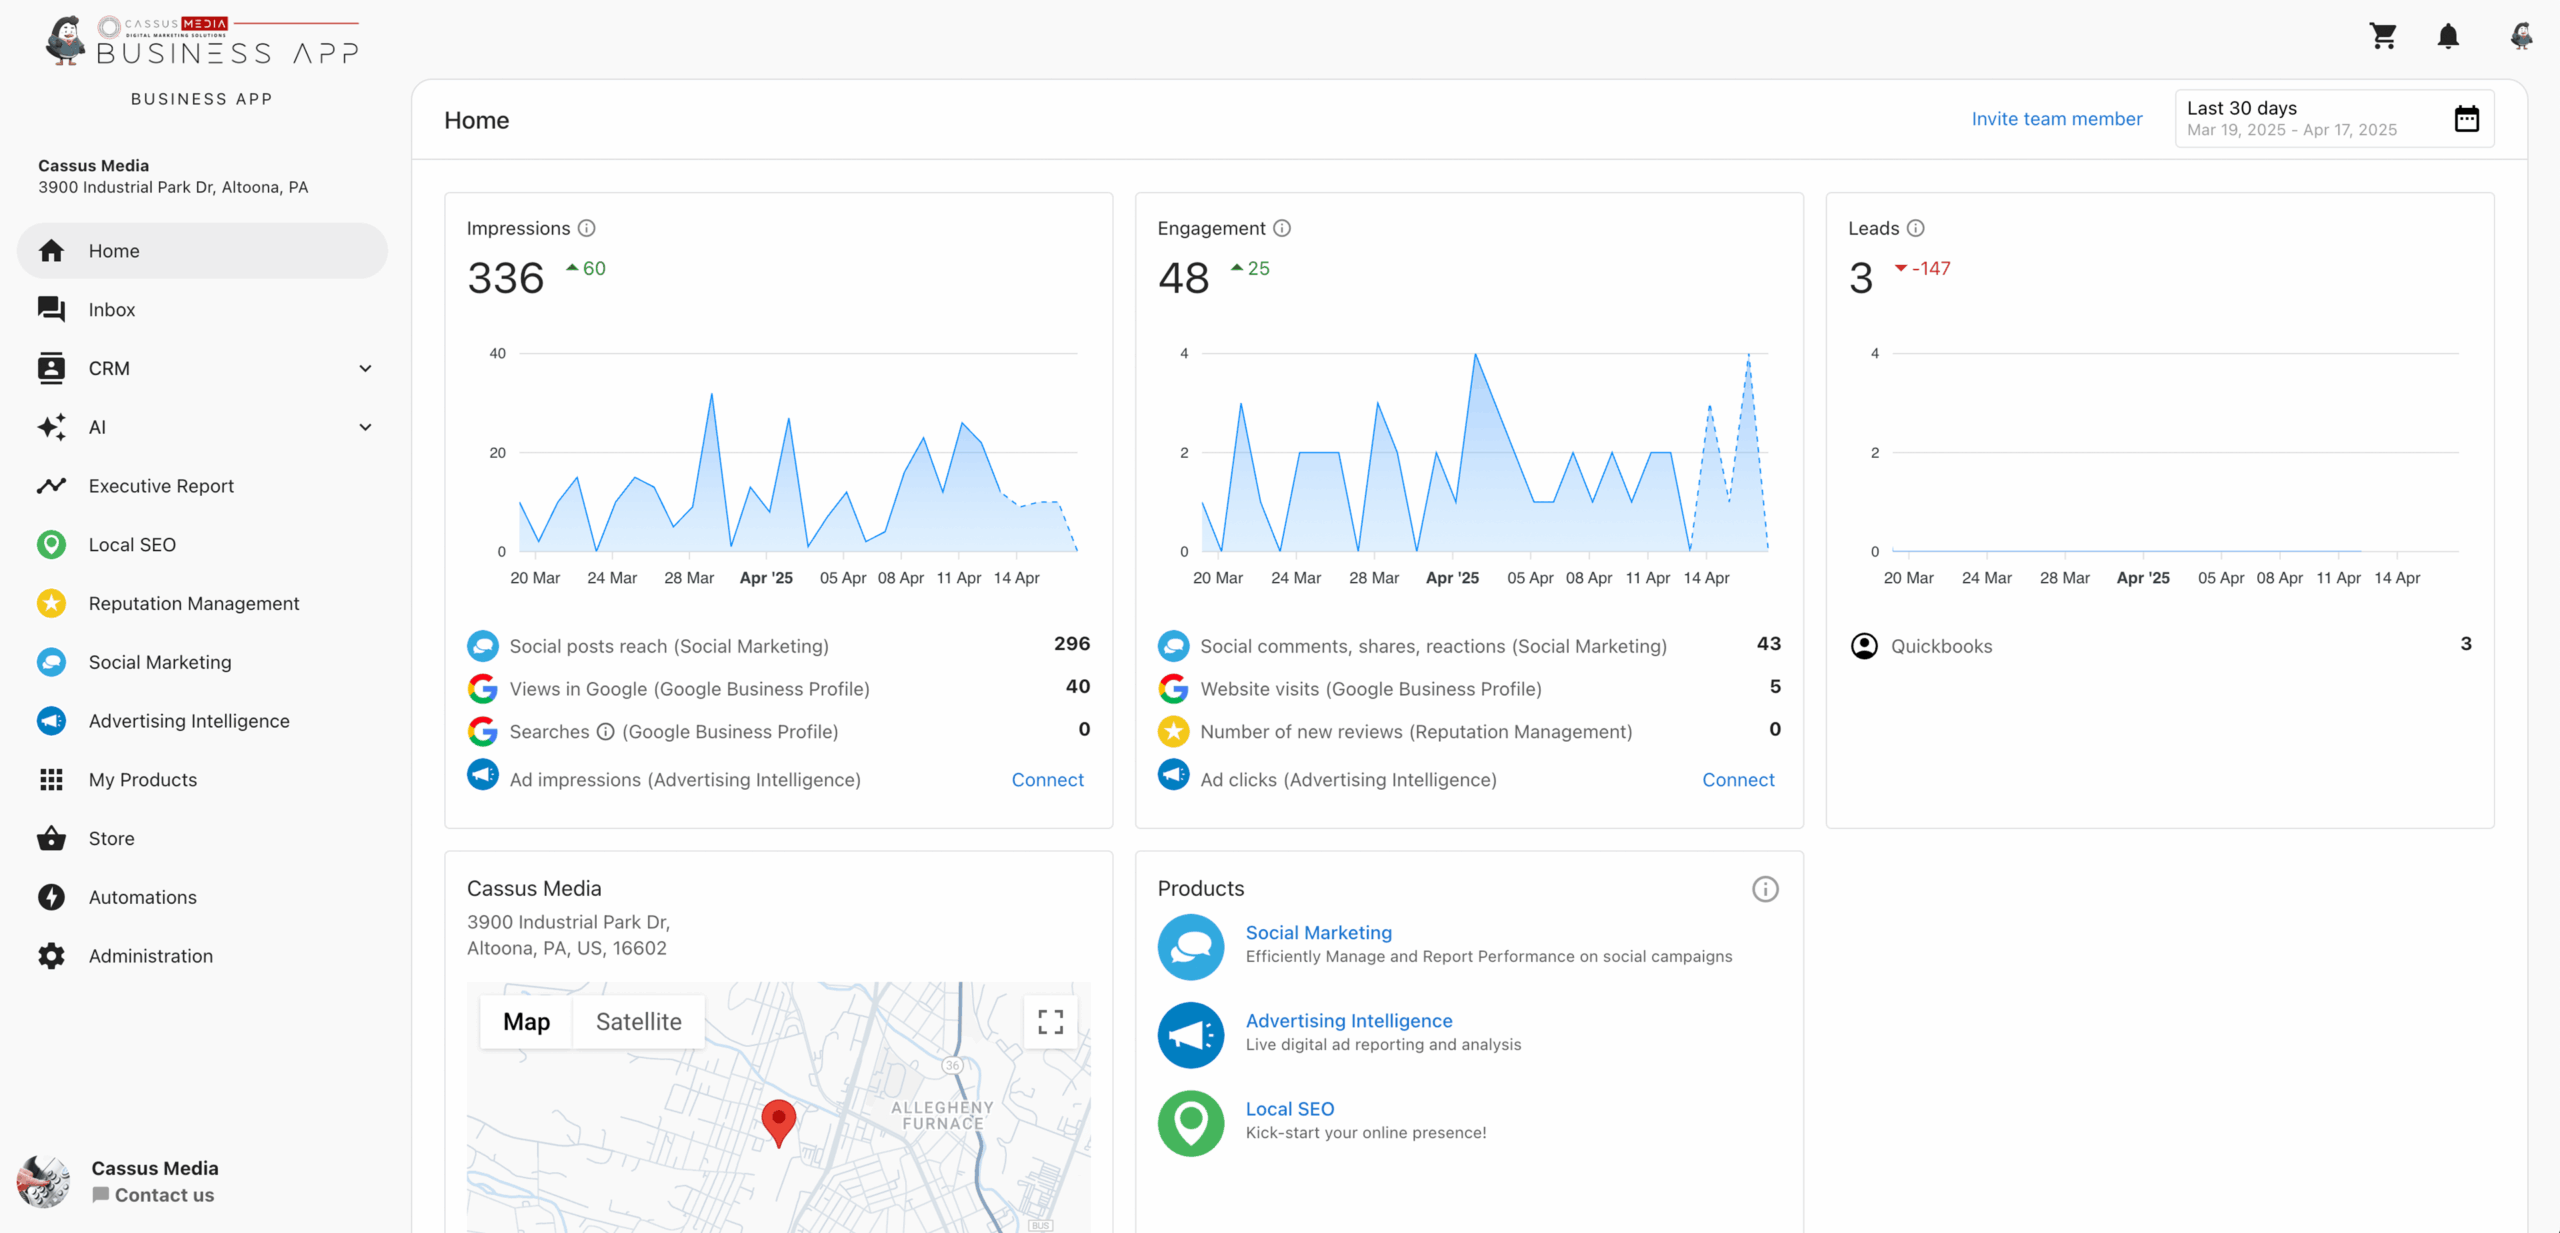Open the shopping cart icon
This screenshot has height=1233, width=2560.
click(x=2383, y=36)
